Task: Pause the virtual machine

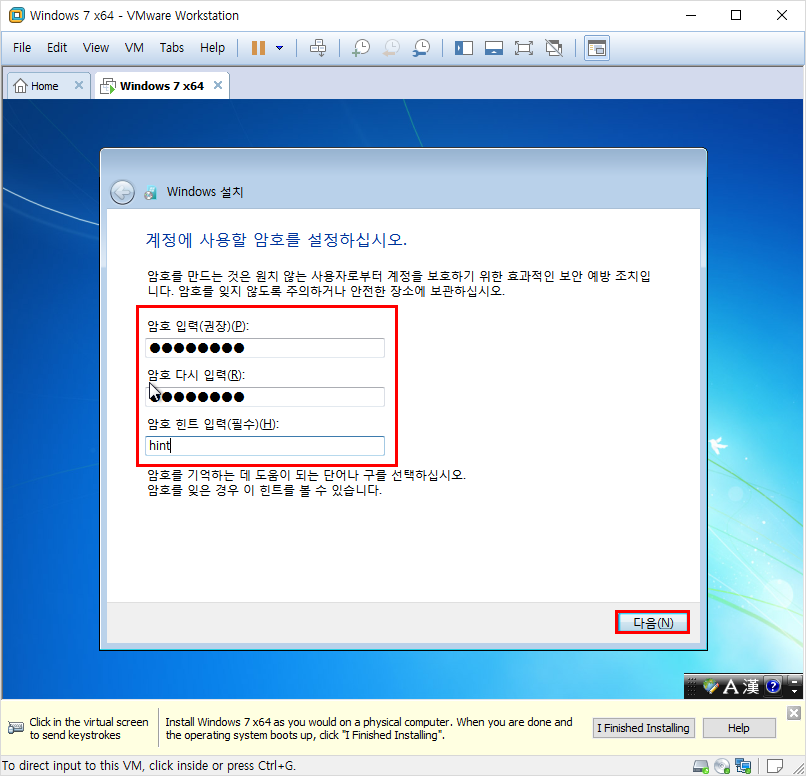Action: click(x=258, y=48)
